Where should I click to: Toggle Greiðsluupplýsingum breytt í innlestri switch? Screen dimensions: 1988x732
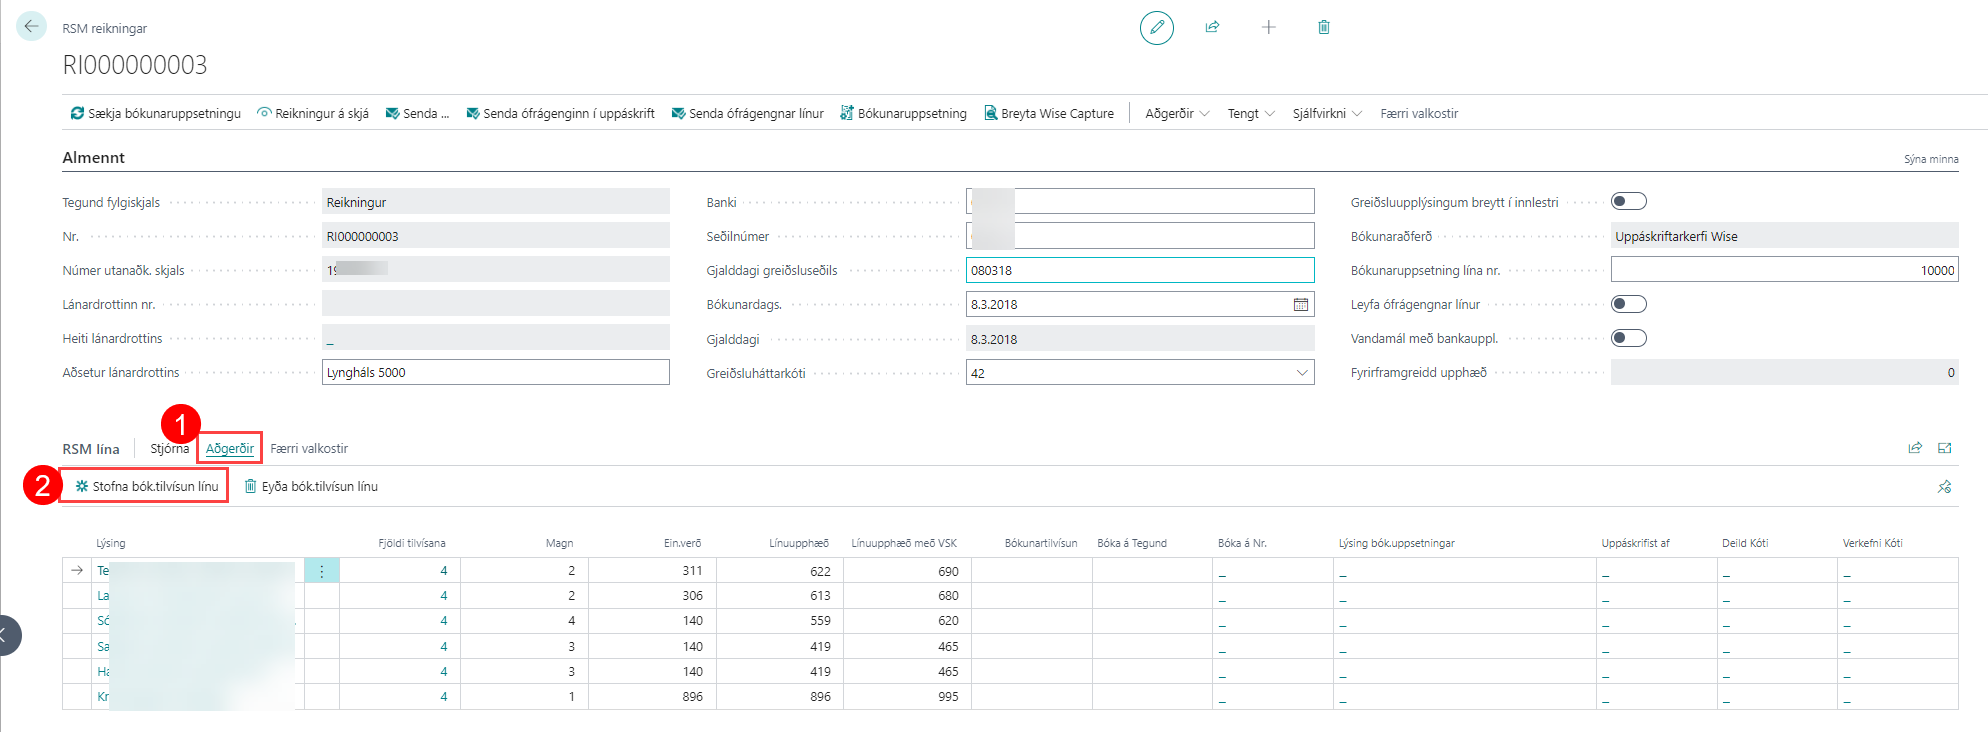pos(1628,202)
